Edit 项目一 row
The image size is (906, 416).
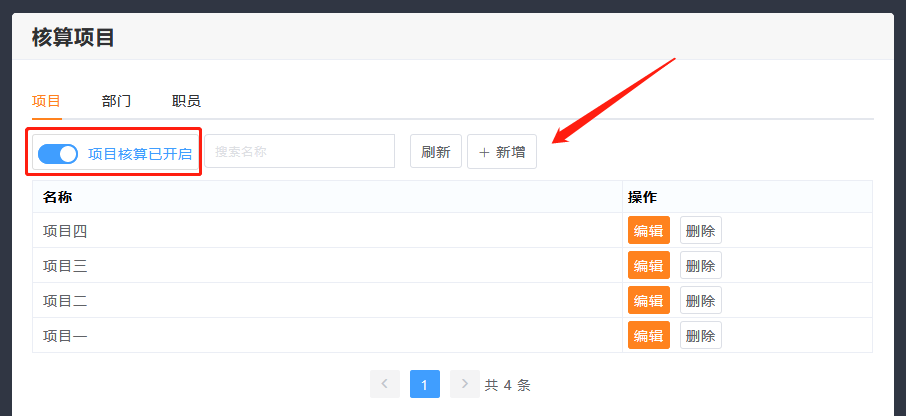pos(648,335)
